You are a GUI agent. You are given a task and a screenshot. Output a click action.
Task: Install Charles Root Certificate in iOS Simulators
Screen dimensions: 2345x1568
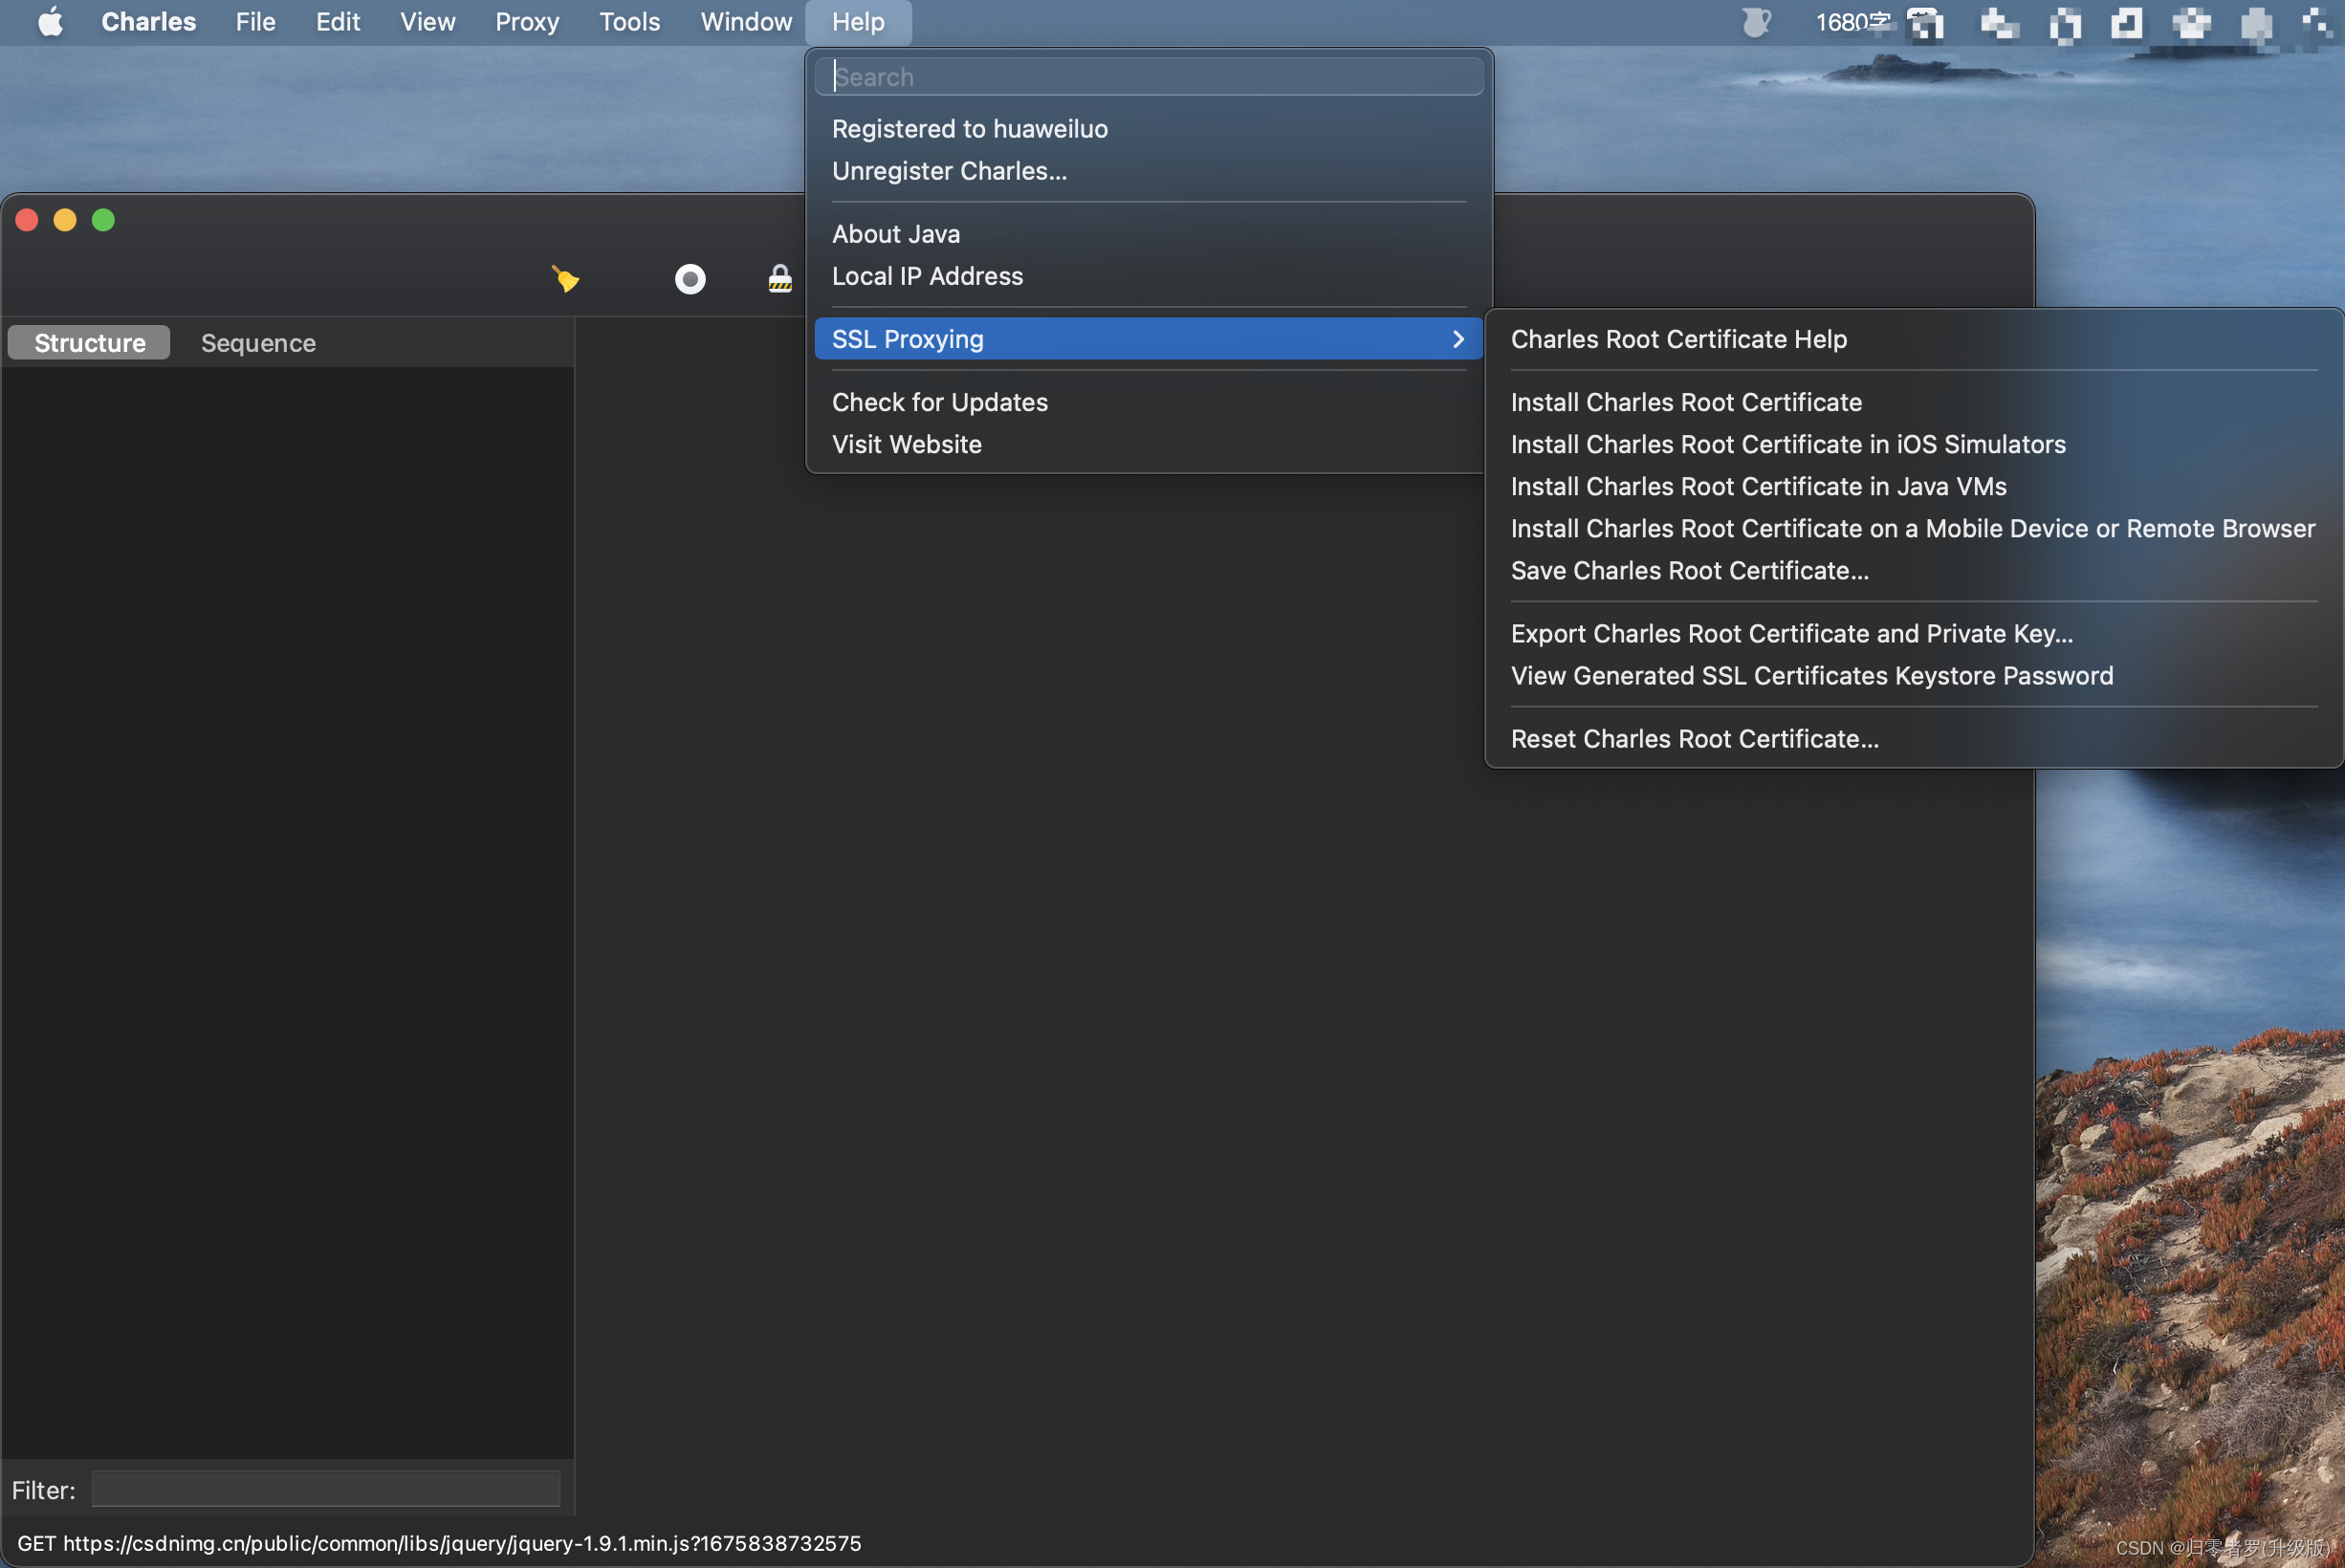[x=1914, y=444]
